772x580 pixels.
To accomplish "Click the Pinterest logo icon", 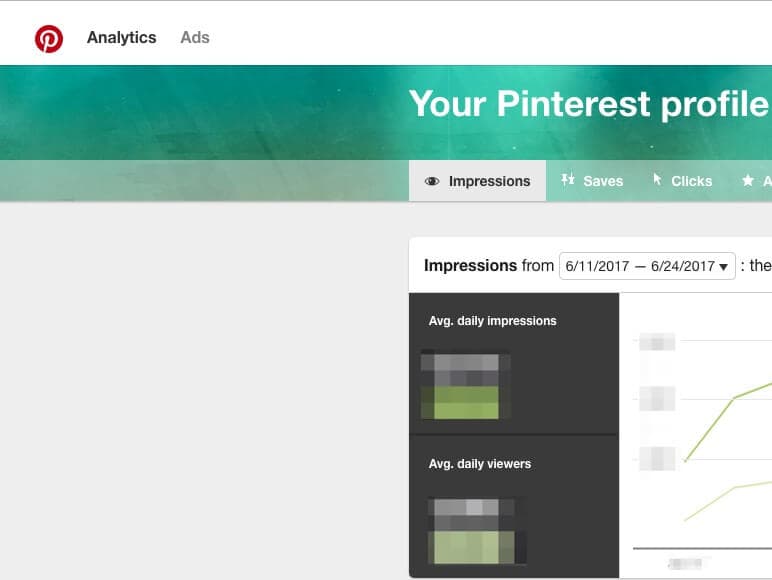I will tap(49, 38).
